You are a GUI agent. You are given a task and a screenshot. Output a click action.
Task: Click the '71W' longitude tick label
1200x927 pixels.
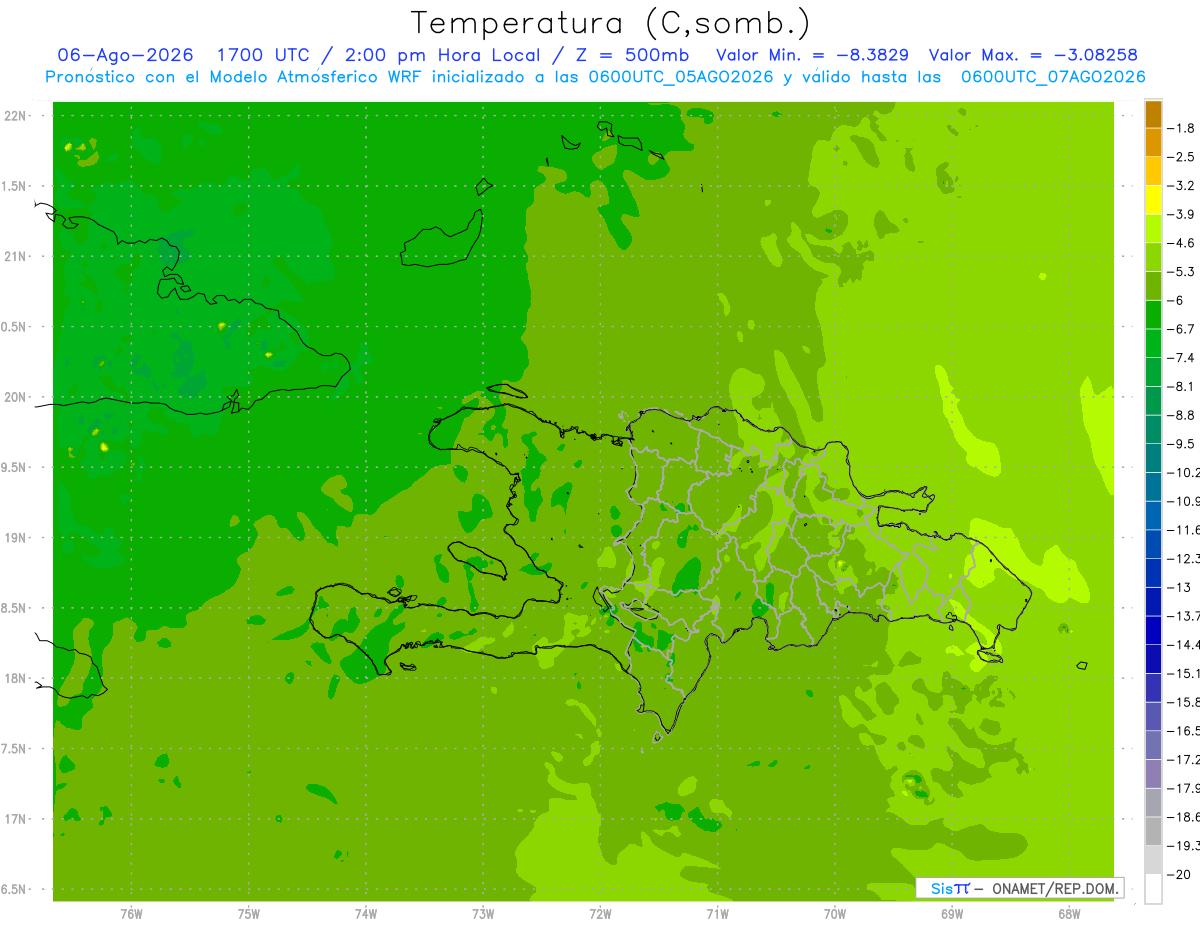tap(717, 914)
